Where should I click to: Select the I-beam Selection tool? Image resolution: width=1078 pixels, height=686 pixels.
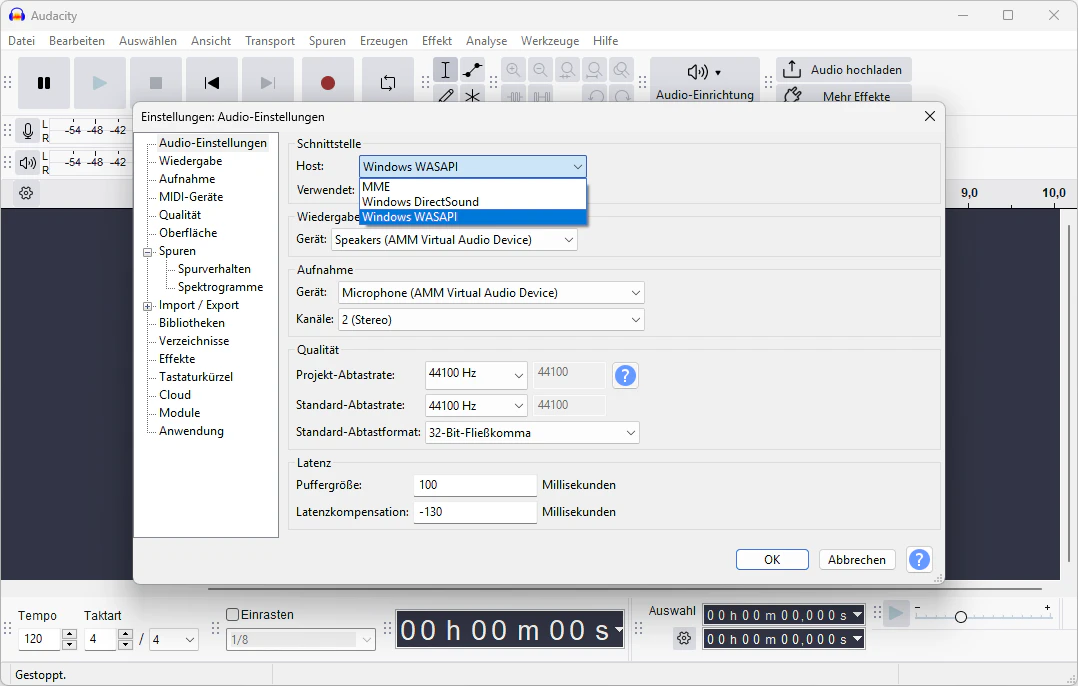[446, 70]
